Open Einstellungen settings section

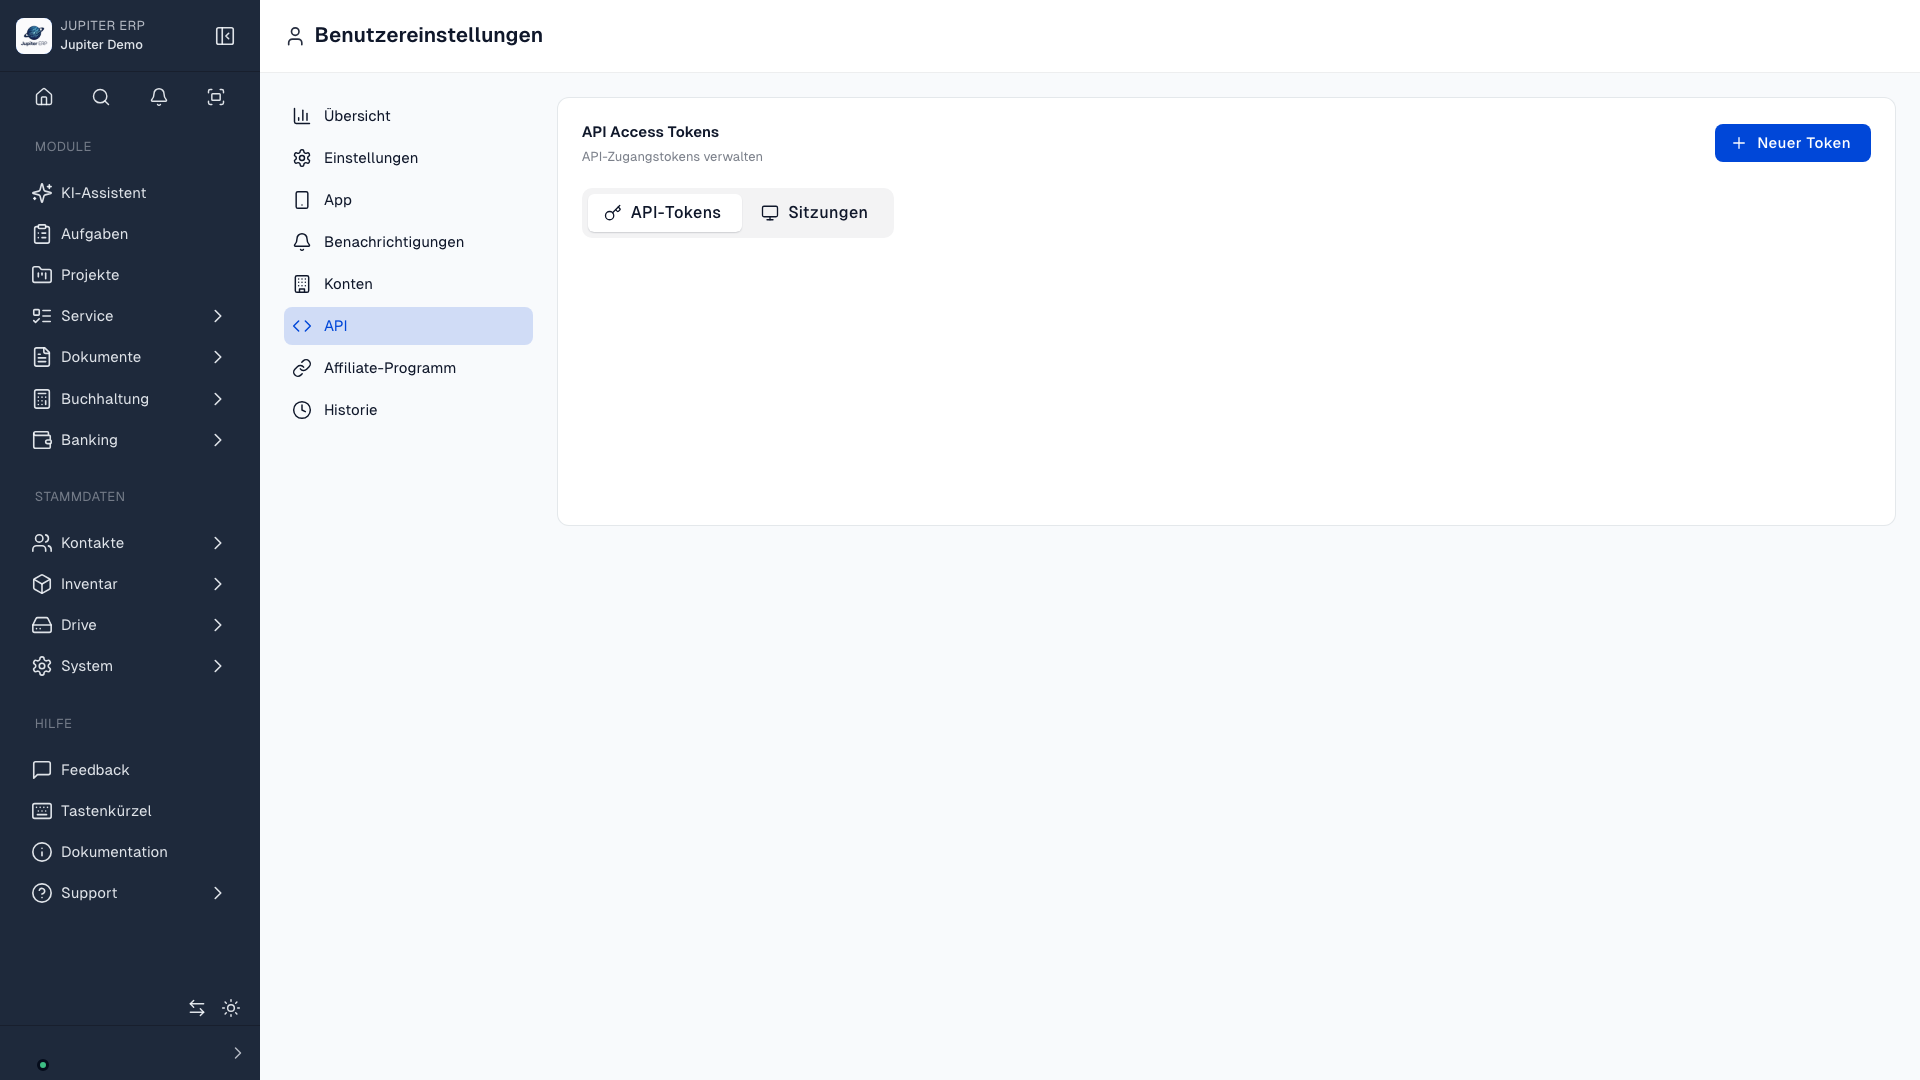click(x=408, y=158)
